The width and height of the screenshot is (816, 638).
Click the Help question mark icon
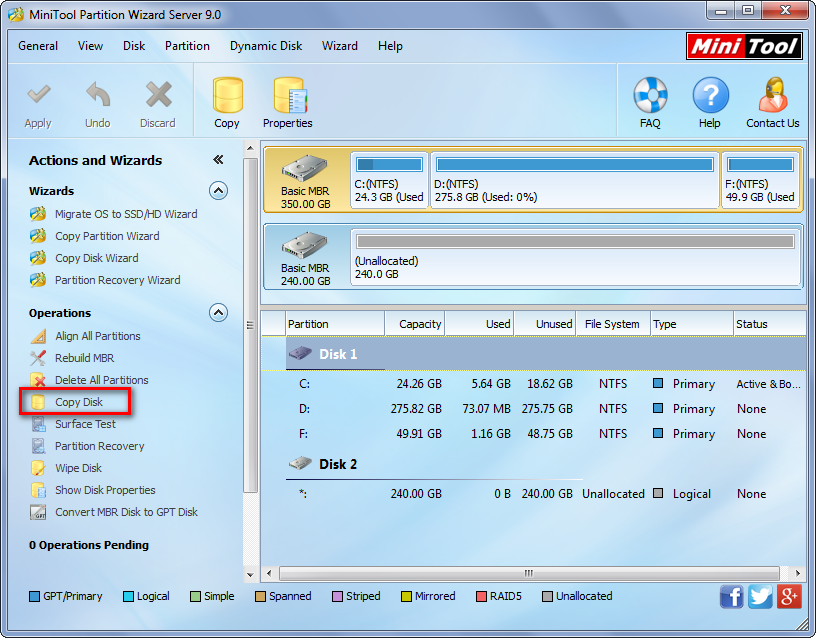(x=710, y=95)
